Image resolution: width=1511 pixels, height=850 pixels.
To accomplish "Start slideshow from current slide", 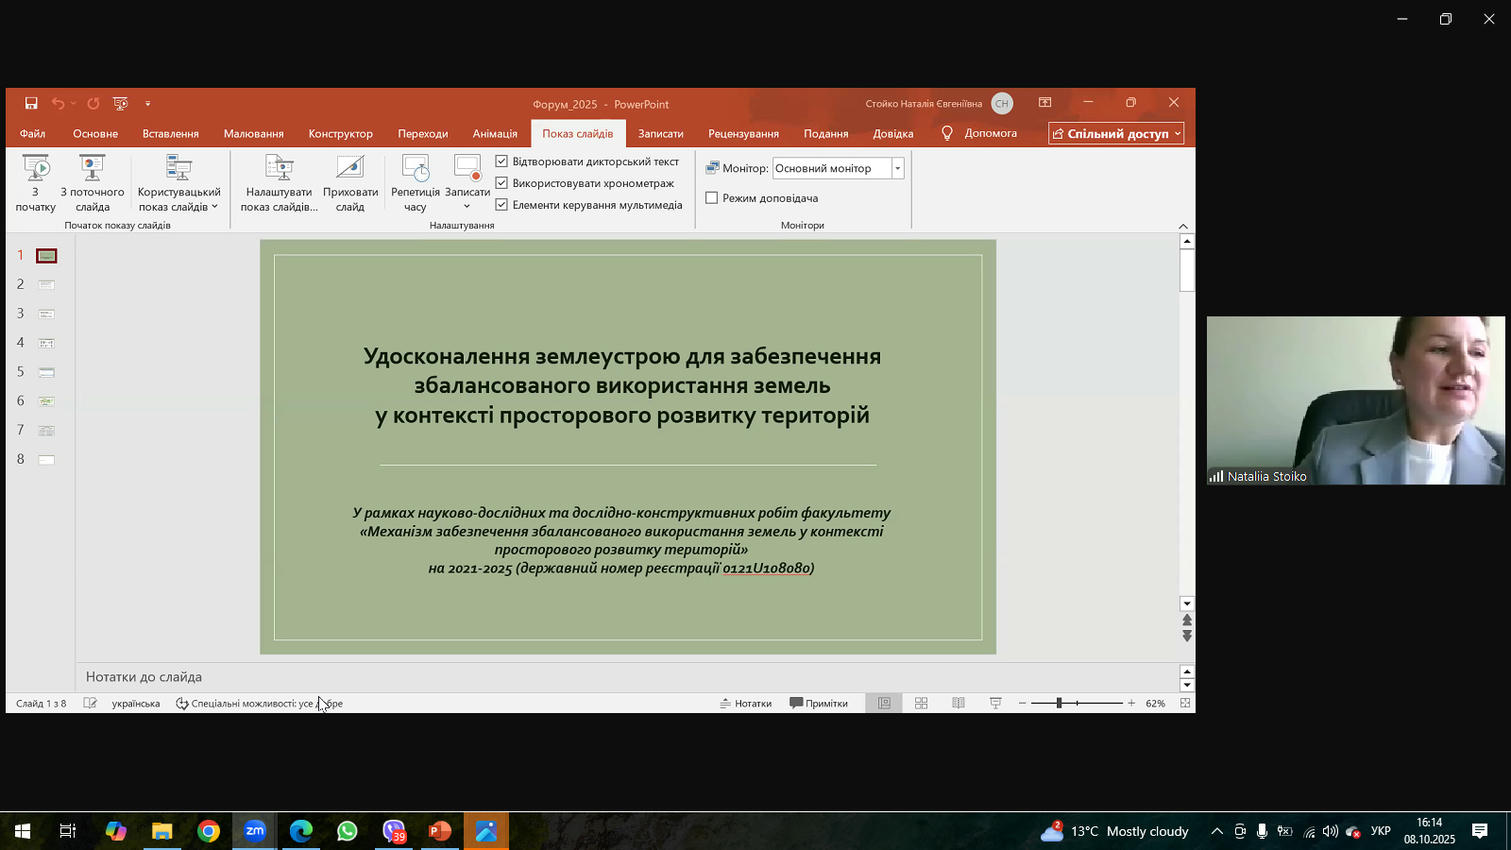I will coord(92,169).
